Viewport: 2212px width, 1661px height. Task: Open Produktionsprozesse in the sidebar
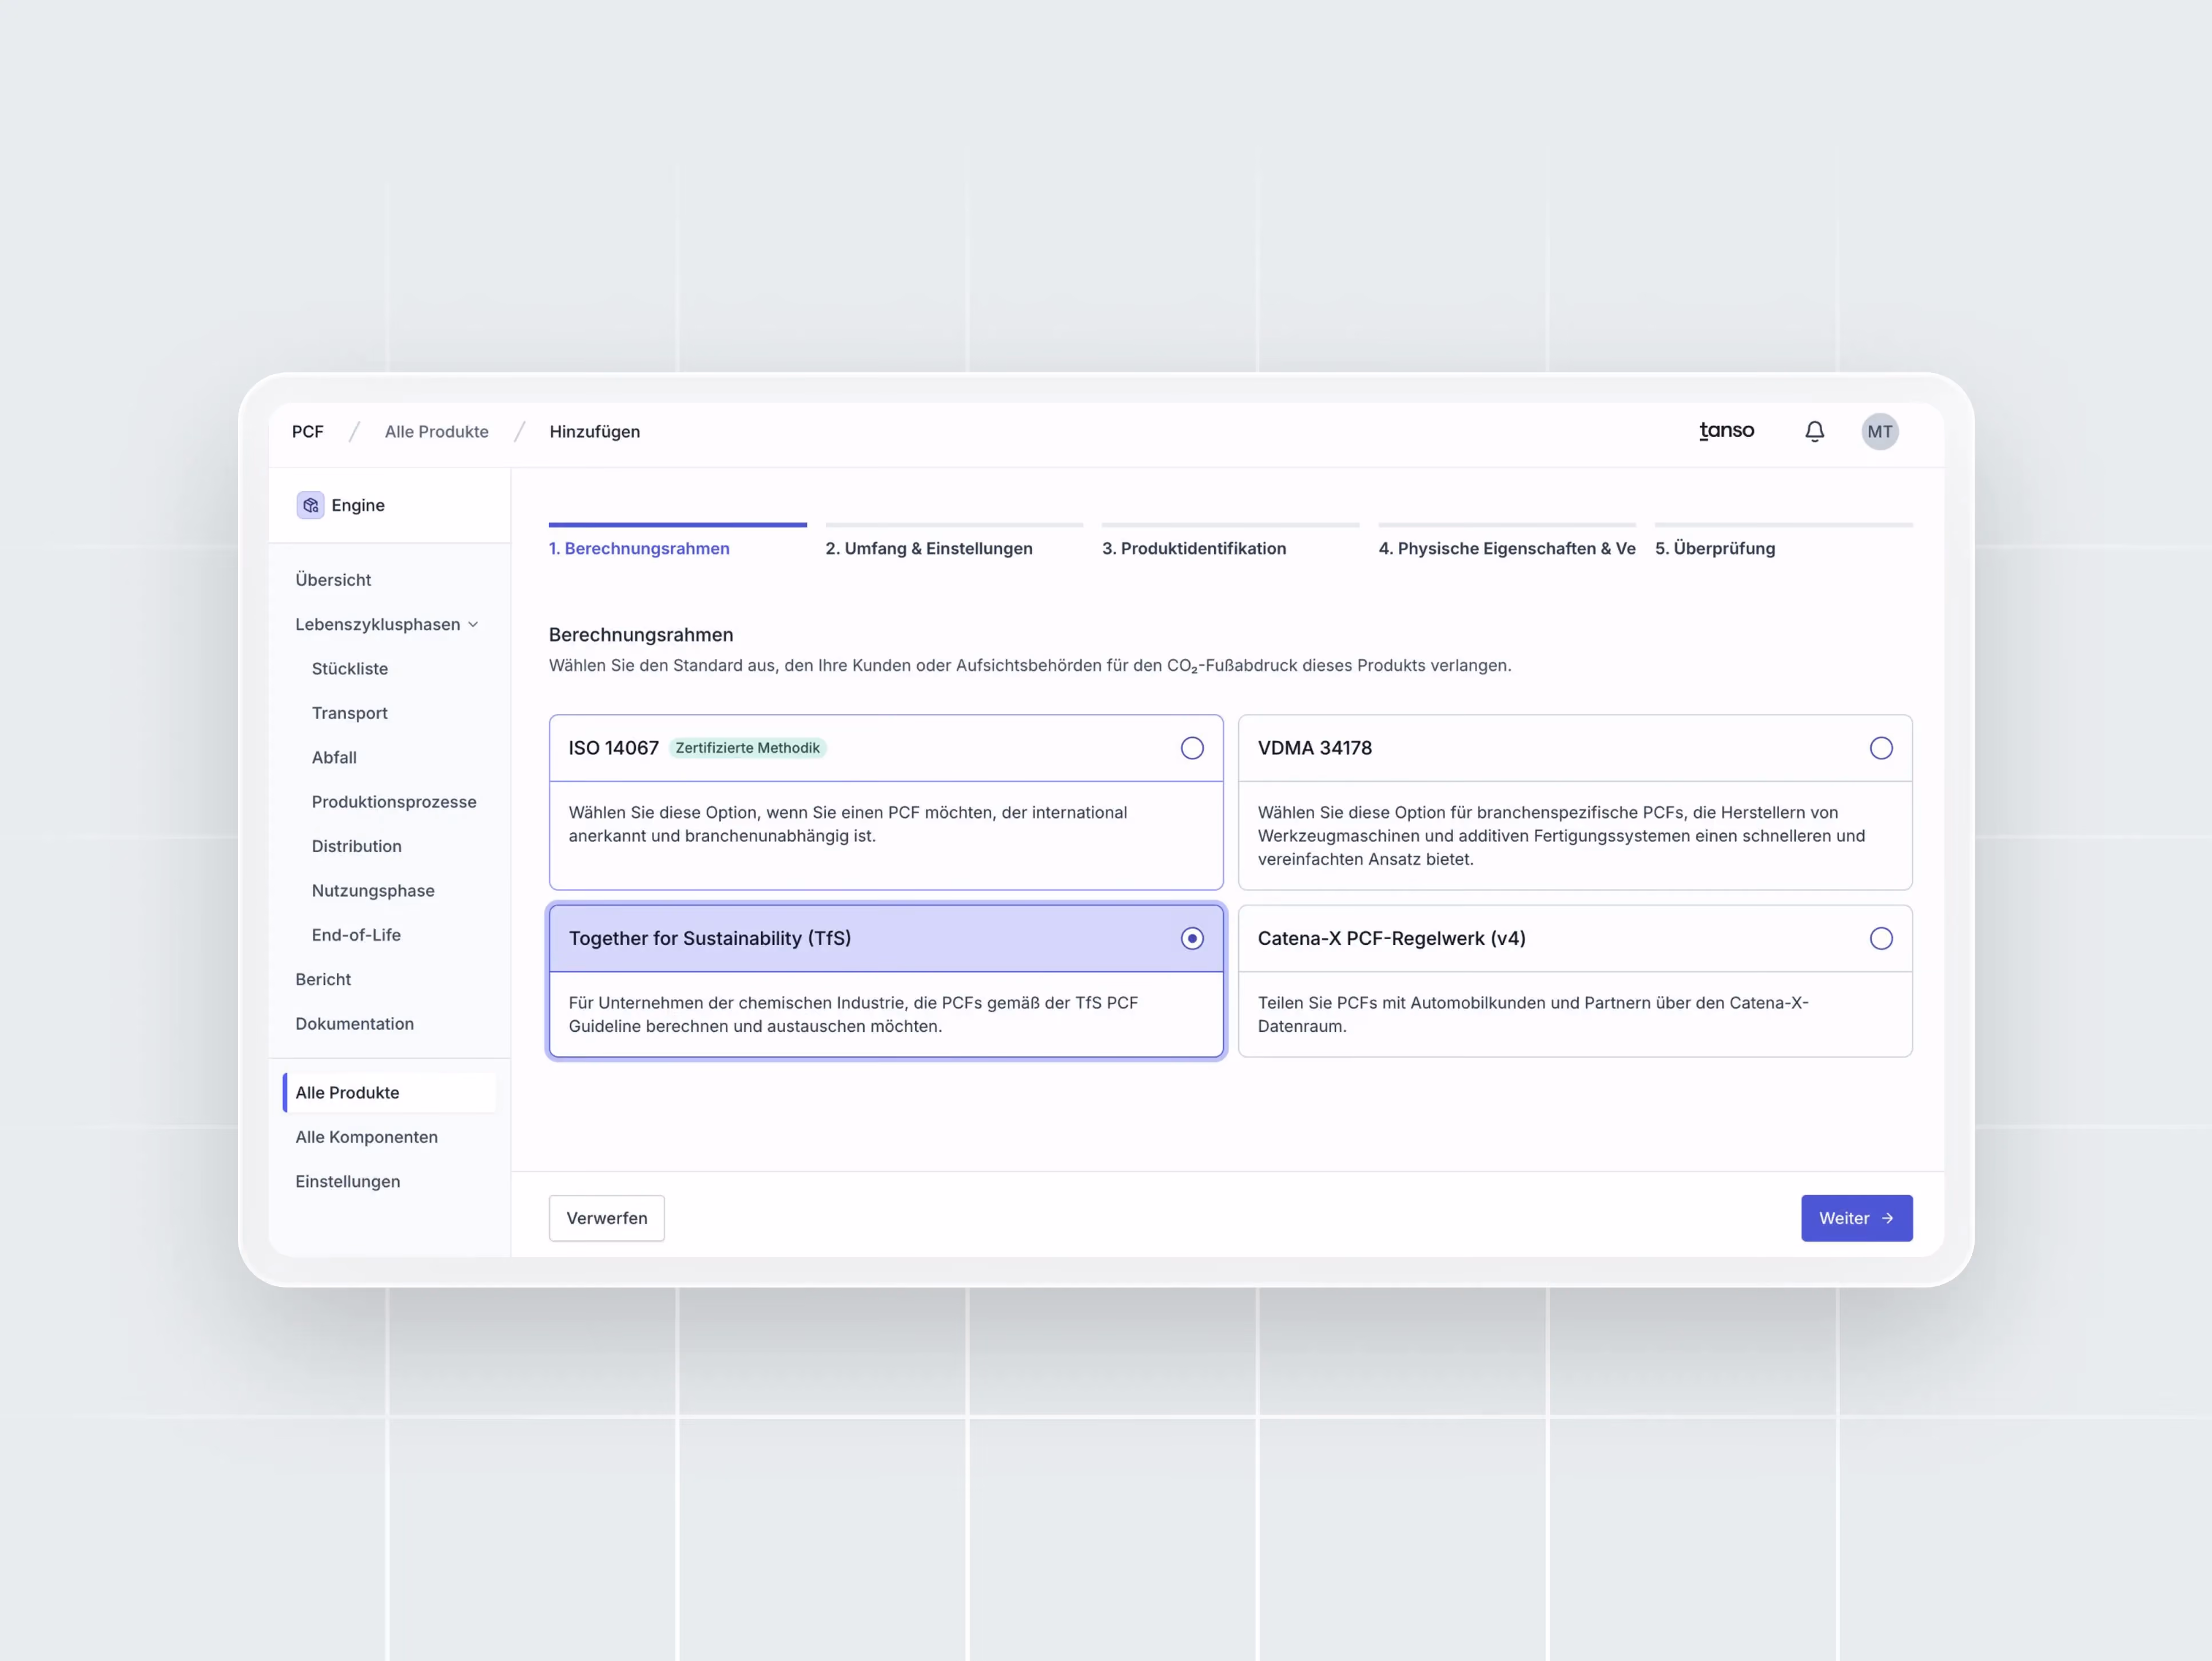tap(394, 802)
